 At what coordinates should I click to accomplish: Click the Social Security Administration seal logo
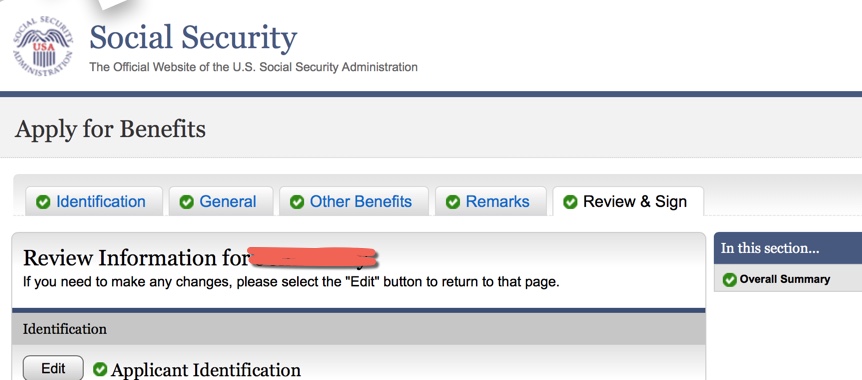pyautogui.click(x=43, y=47)
